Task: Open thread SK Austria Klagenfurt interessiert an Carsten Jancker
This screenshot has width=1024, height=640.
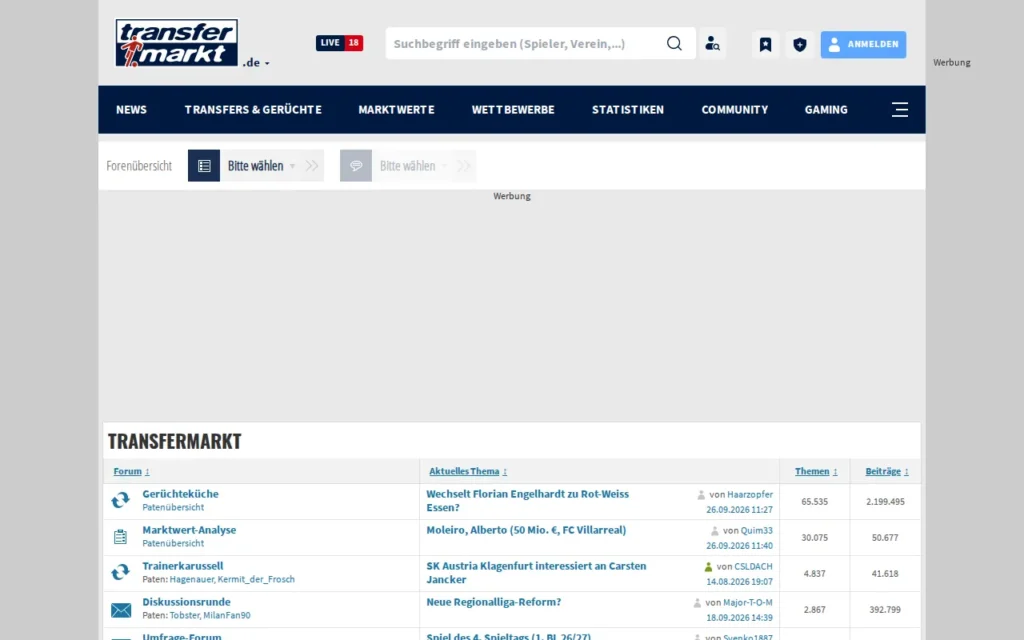Action: pyautogui.click(x=536, y=572)
